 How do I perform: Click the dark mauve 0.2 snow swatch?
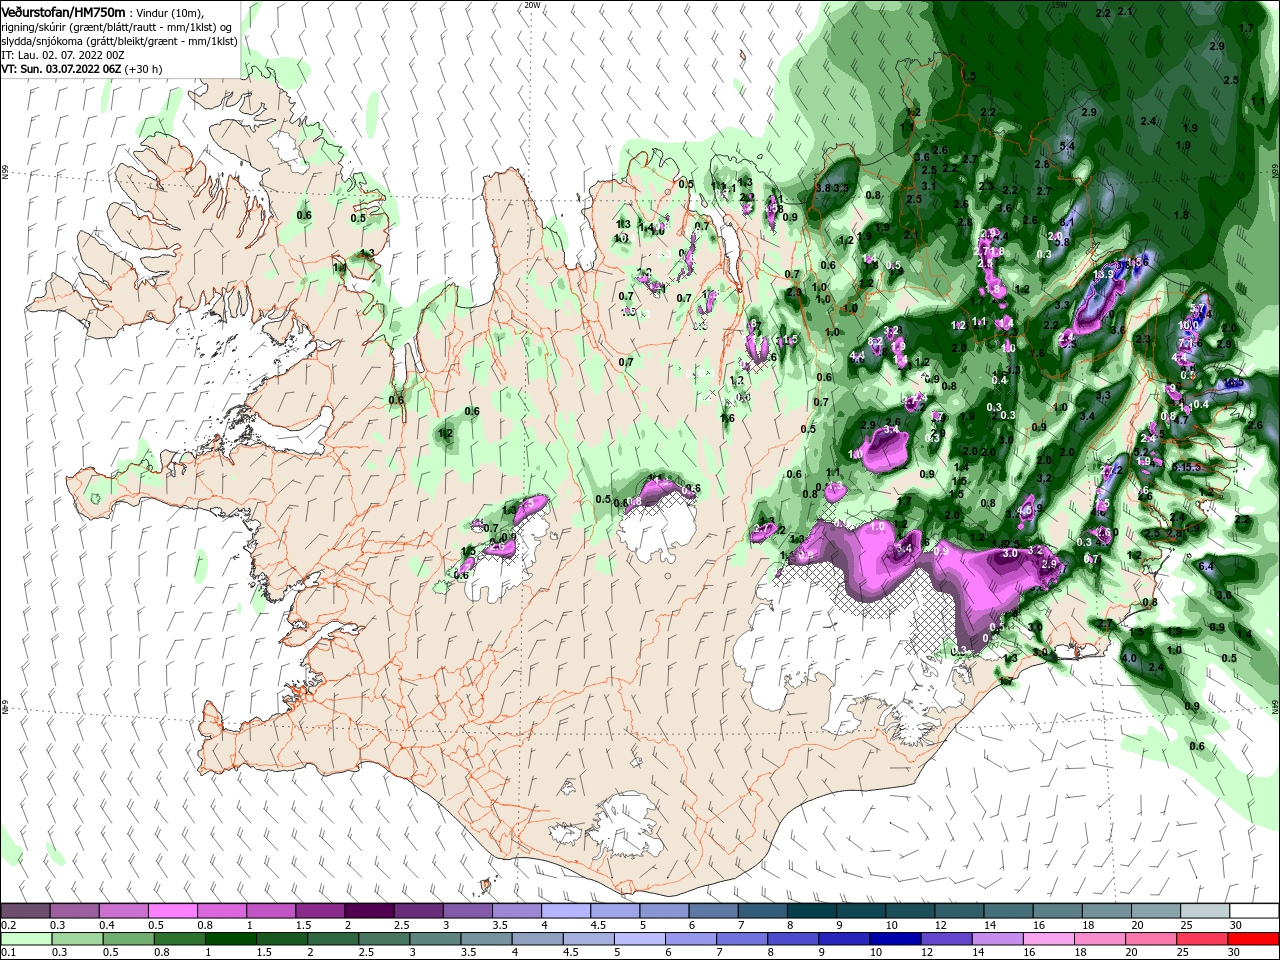point(24,911)
